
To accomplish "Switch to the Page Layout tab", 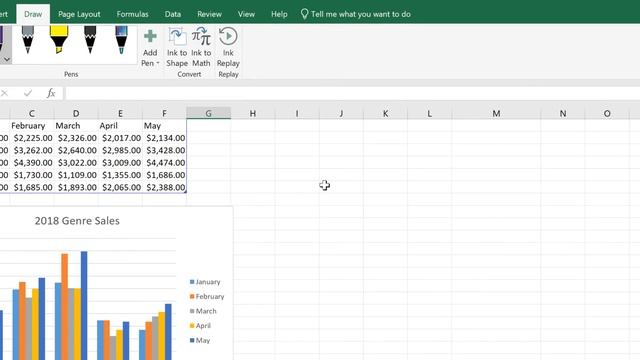I will point(79,14).
